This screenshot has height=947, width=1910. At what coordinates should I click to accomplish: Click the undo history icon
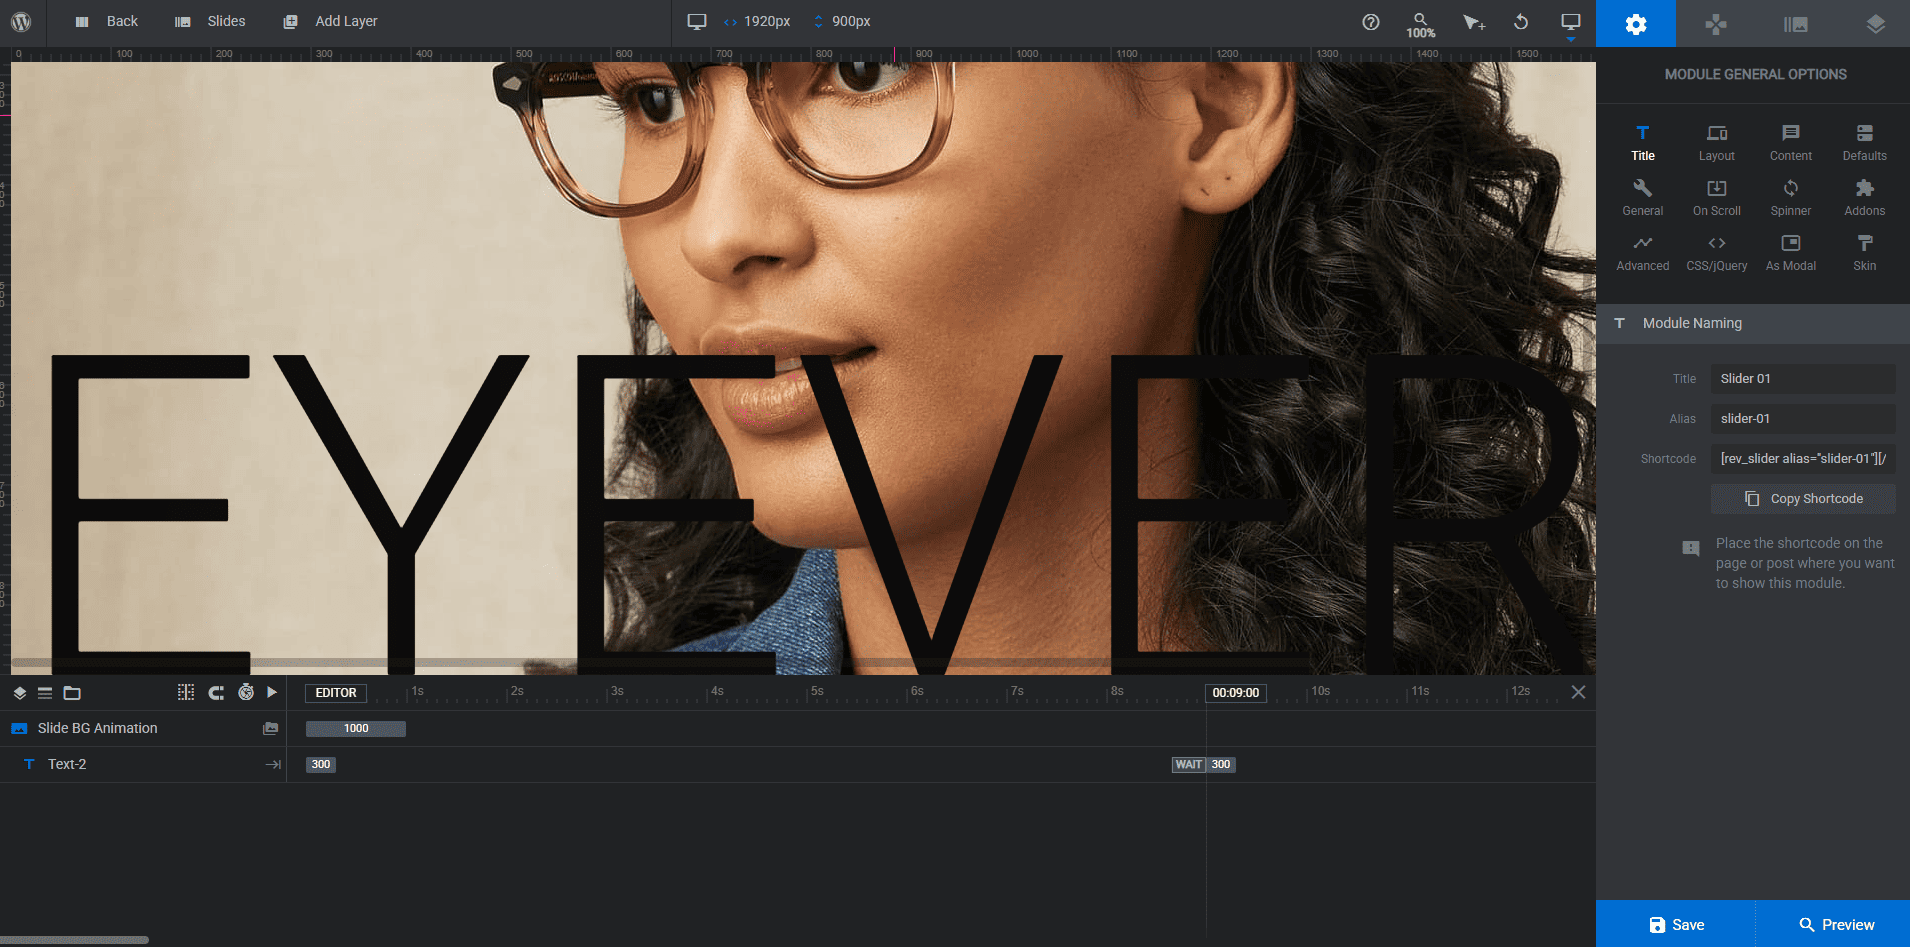[1521, 22]
